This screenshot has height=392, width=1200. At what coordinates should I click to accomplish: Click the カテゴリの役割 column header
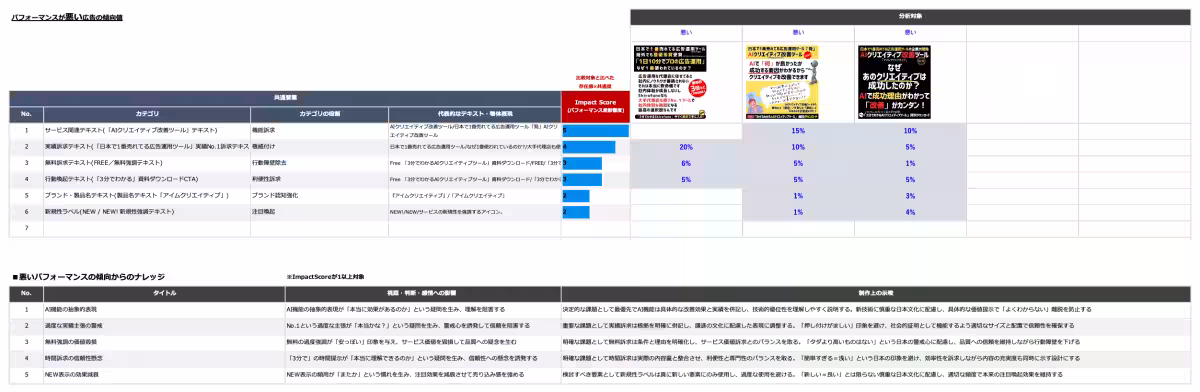(320, 113)
